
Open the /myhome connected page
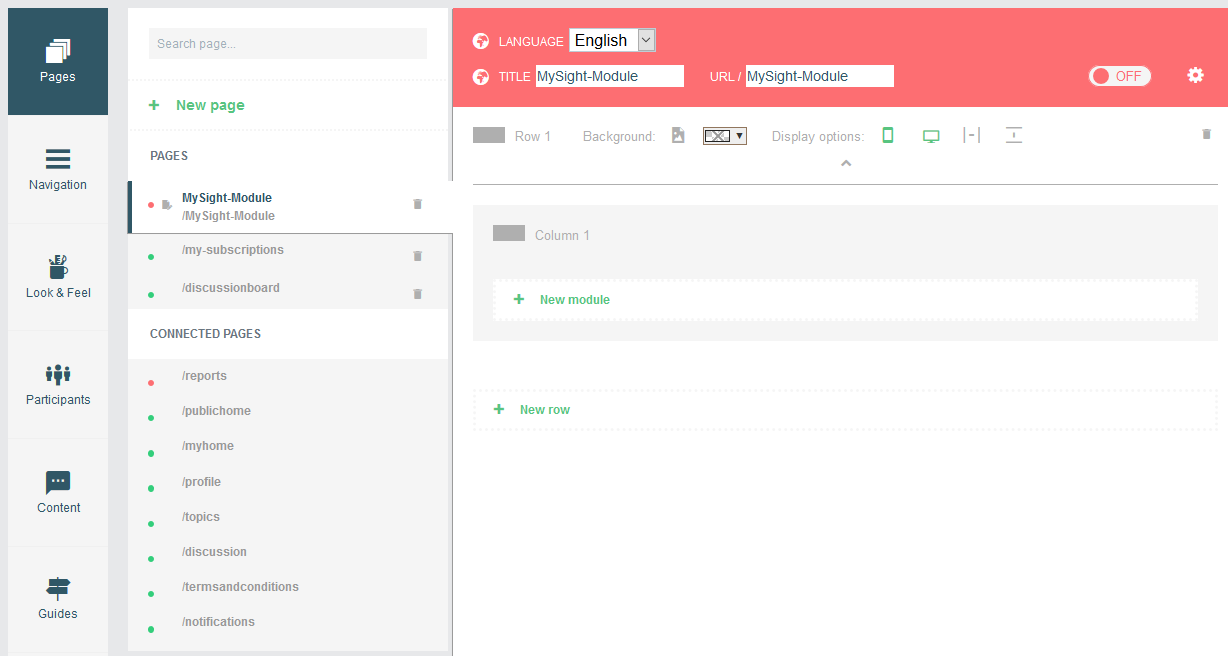click(208, 446)
